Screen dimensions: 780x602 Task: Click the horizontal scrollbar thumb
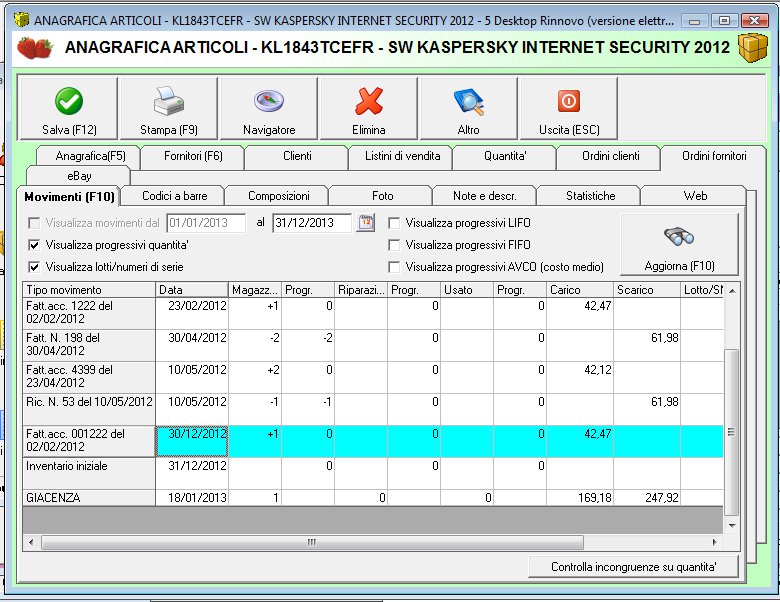312,542
